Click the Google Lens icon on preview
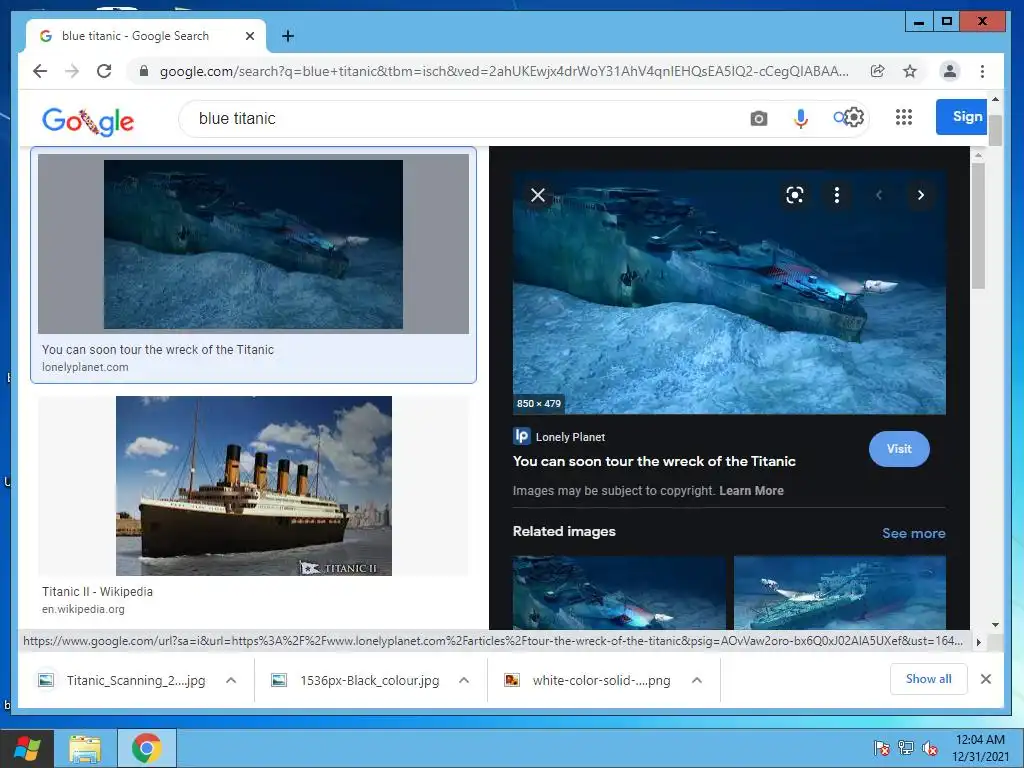The image size is (1024, 768). [x=795, y=195]
